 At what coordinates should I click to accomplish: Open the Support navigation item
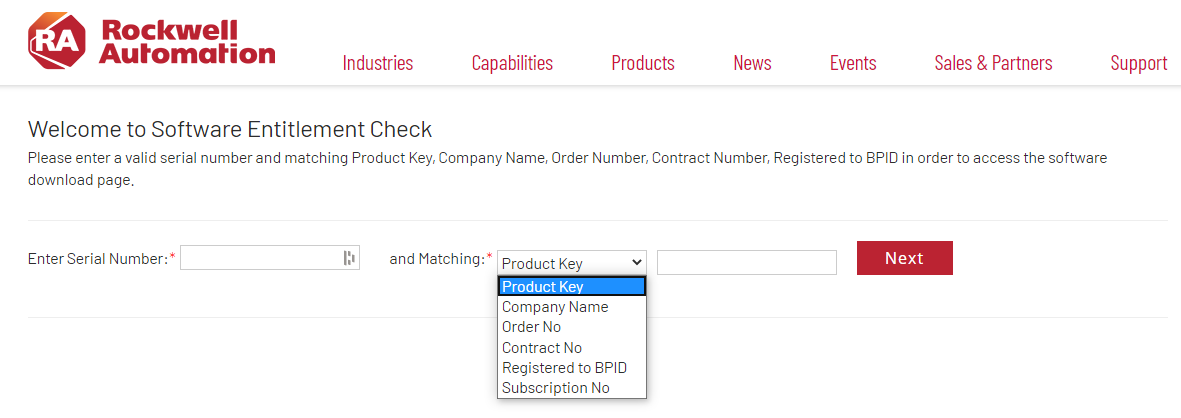pos(1139,63)
